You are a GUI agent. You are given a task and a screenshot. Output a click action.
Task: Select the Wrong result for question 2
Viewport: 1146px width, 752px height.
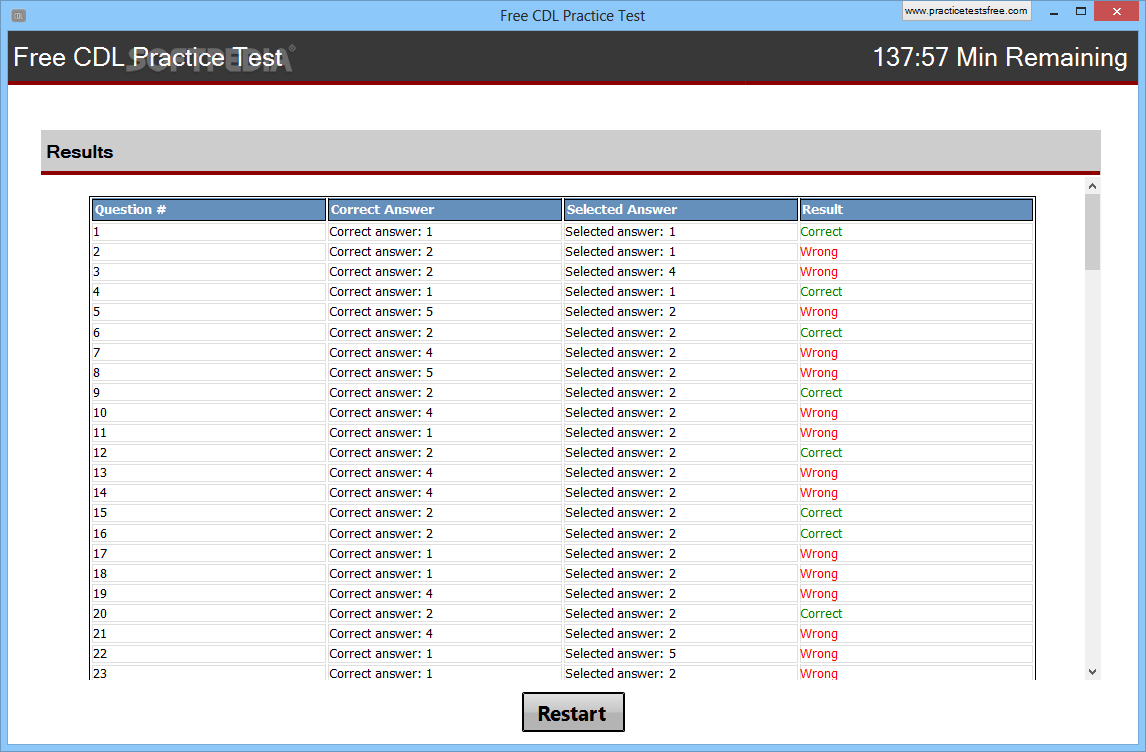point(819,252)
